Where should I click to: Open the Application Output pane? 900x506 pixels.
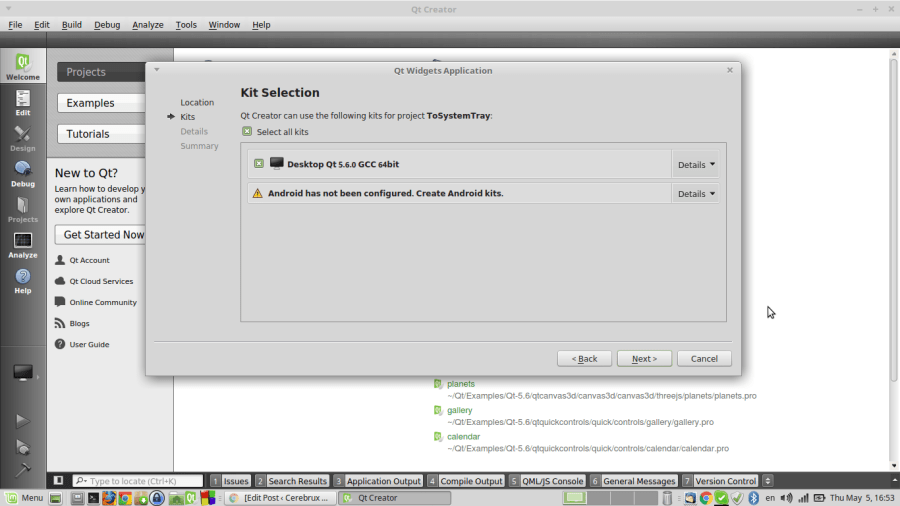[378, 481]
